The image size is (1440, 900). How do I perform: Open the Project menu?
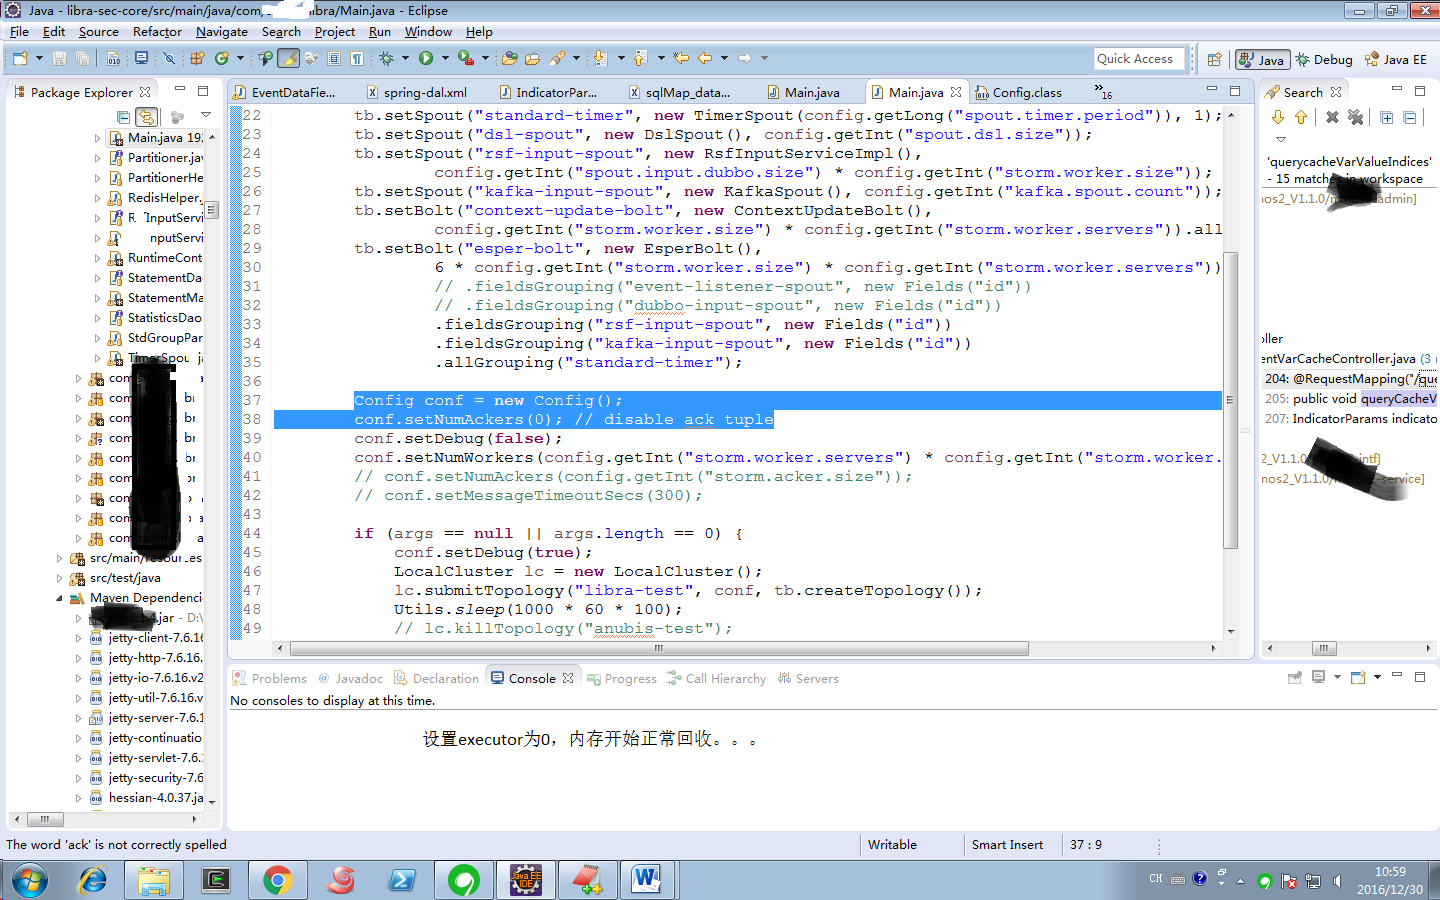[x=335, y=32]
